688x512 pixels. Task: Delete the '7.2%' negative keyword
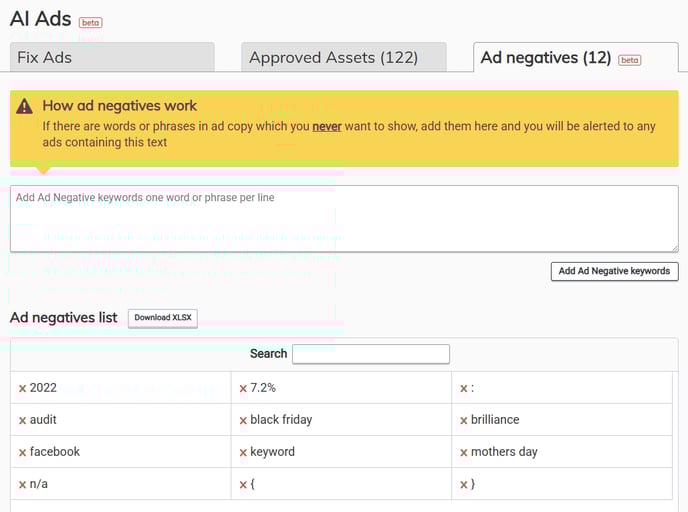(243, 388)
